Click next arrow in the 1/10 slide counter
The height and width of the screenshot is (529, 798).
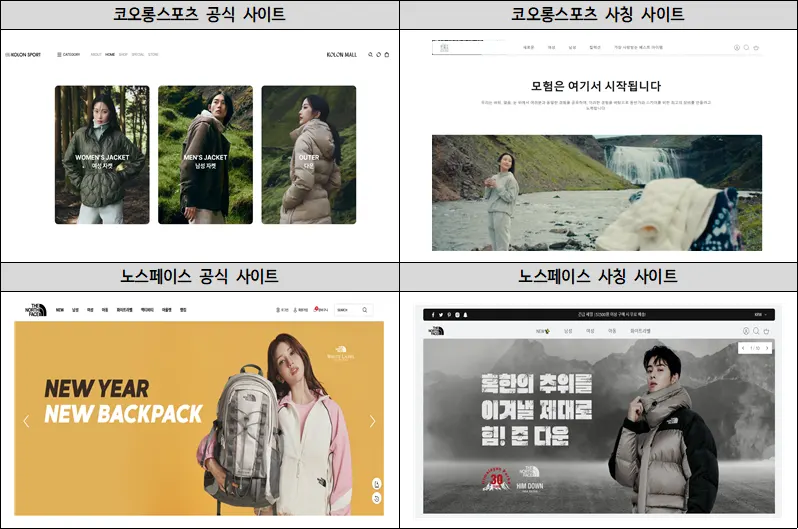767,348
